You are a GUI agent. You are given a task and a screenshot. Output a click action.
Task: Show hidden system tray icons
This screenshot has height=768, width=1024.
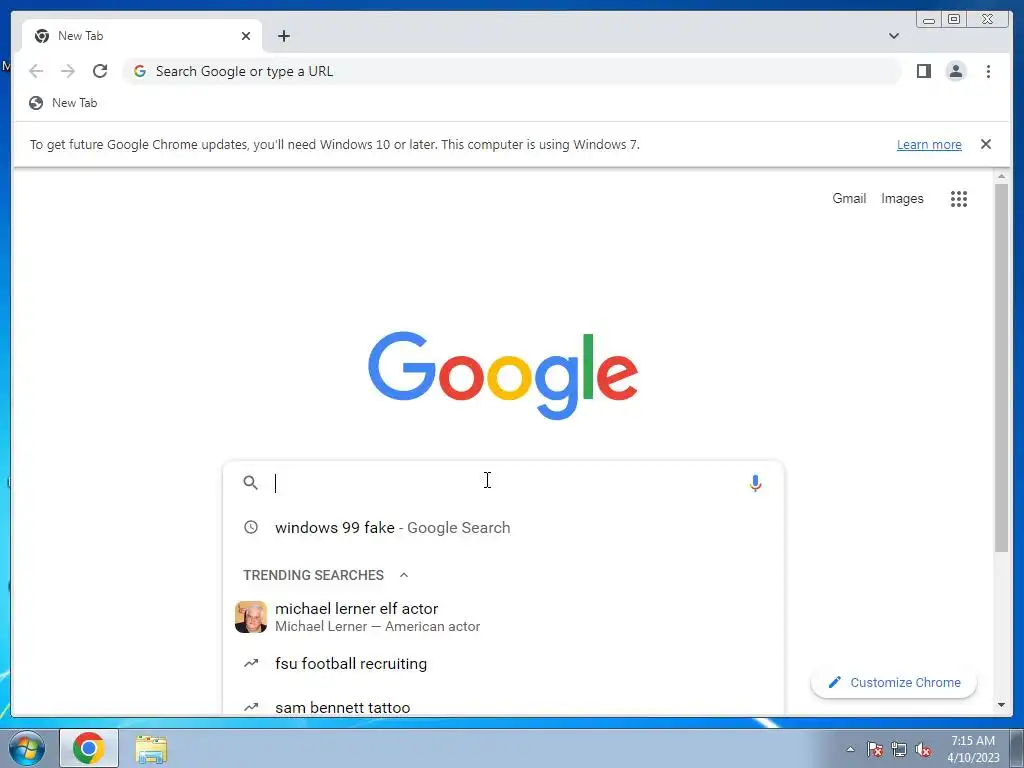(850, 749)
